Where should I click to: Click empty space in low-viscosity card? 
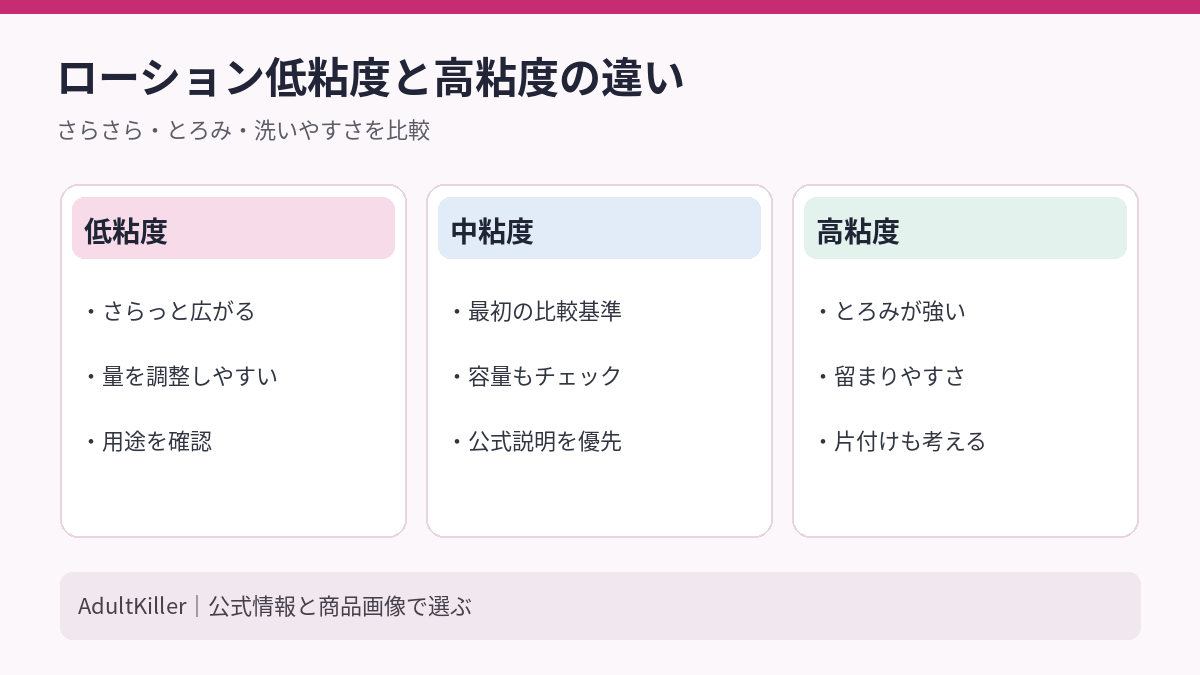tap(233, 497)
